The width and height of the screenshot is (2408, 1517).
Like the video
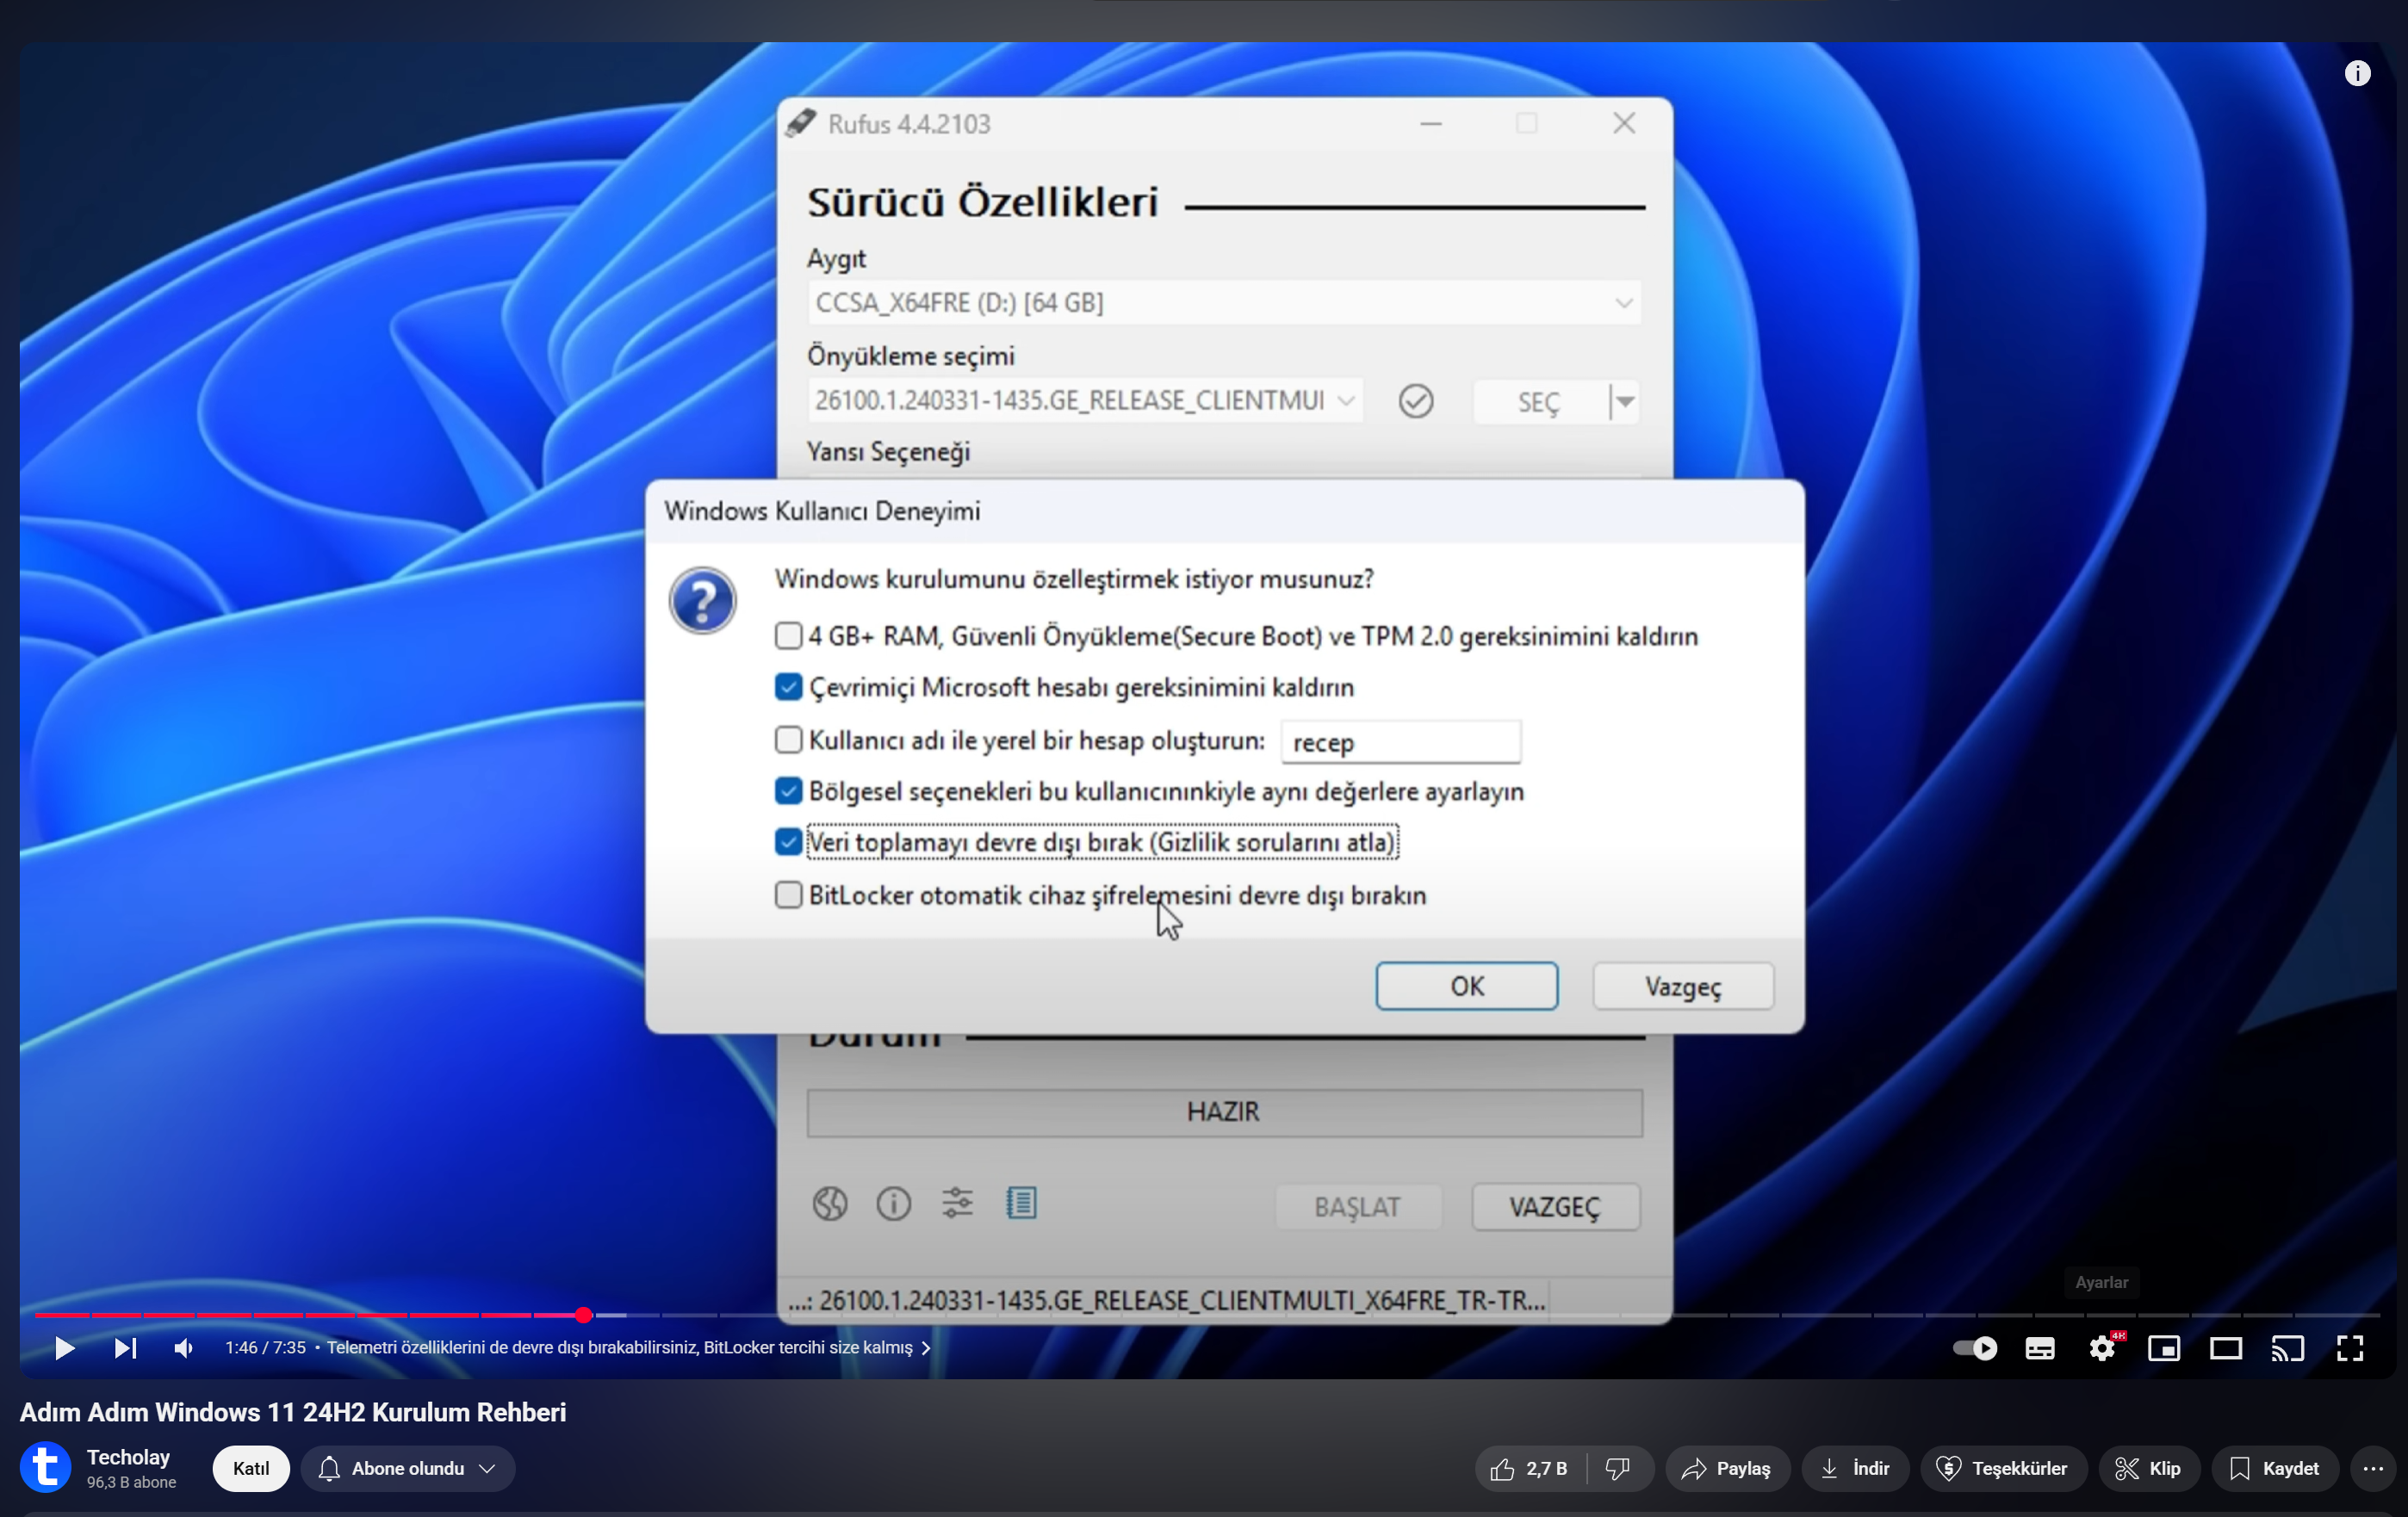click(x=1530, y=1468)
